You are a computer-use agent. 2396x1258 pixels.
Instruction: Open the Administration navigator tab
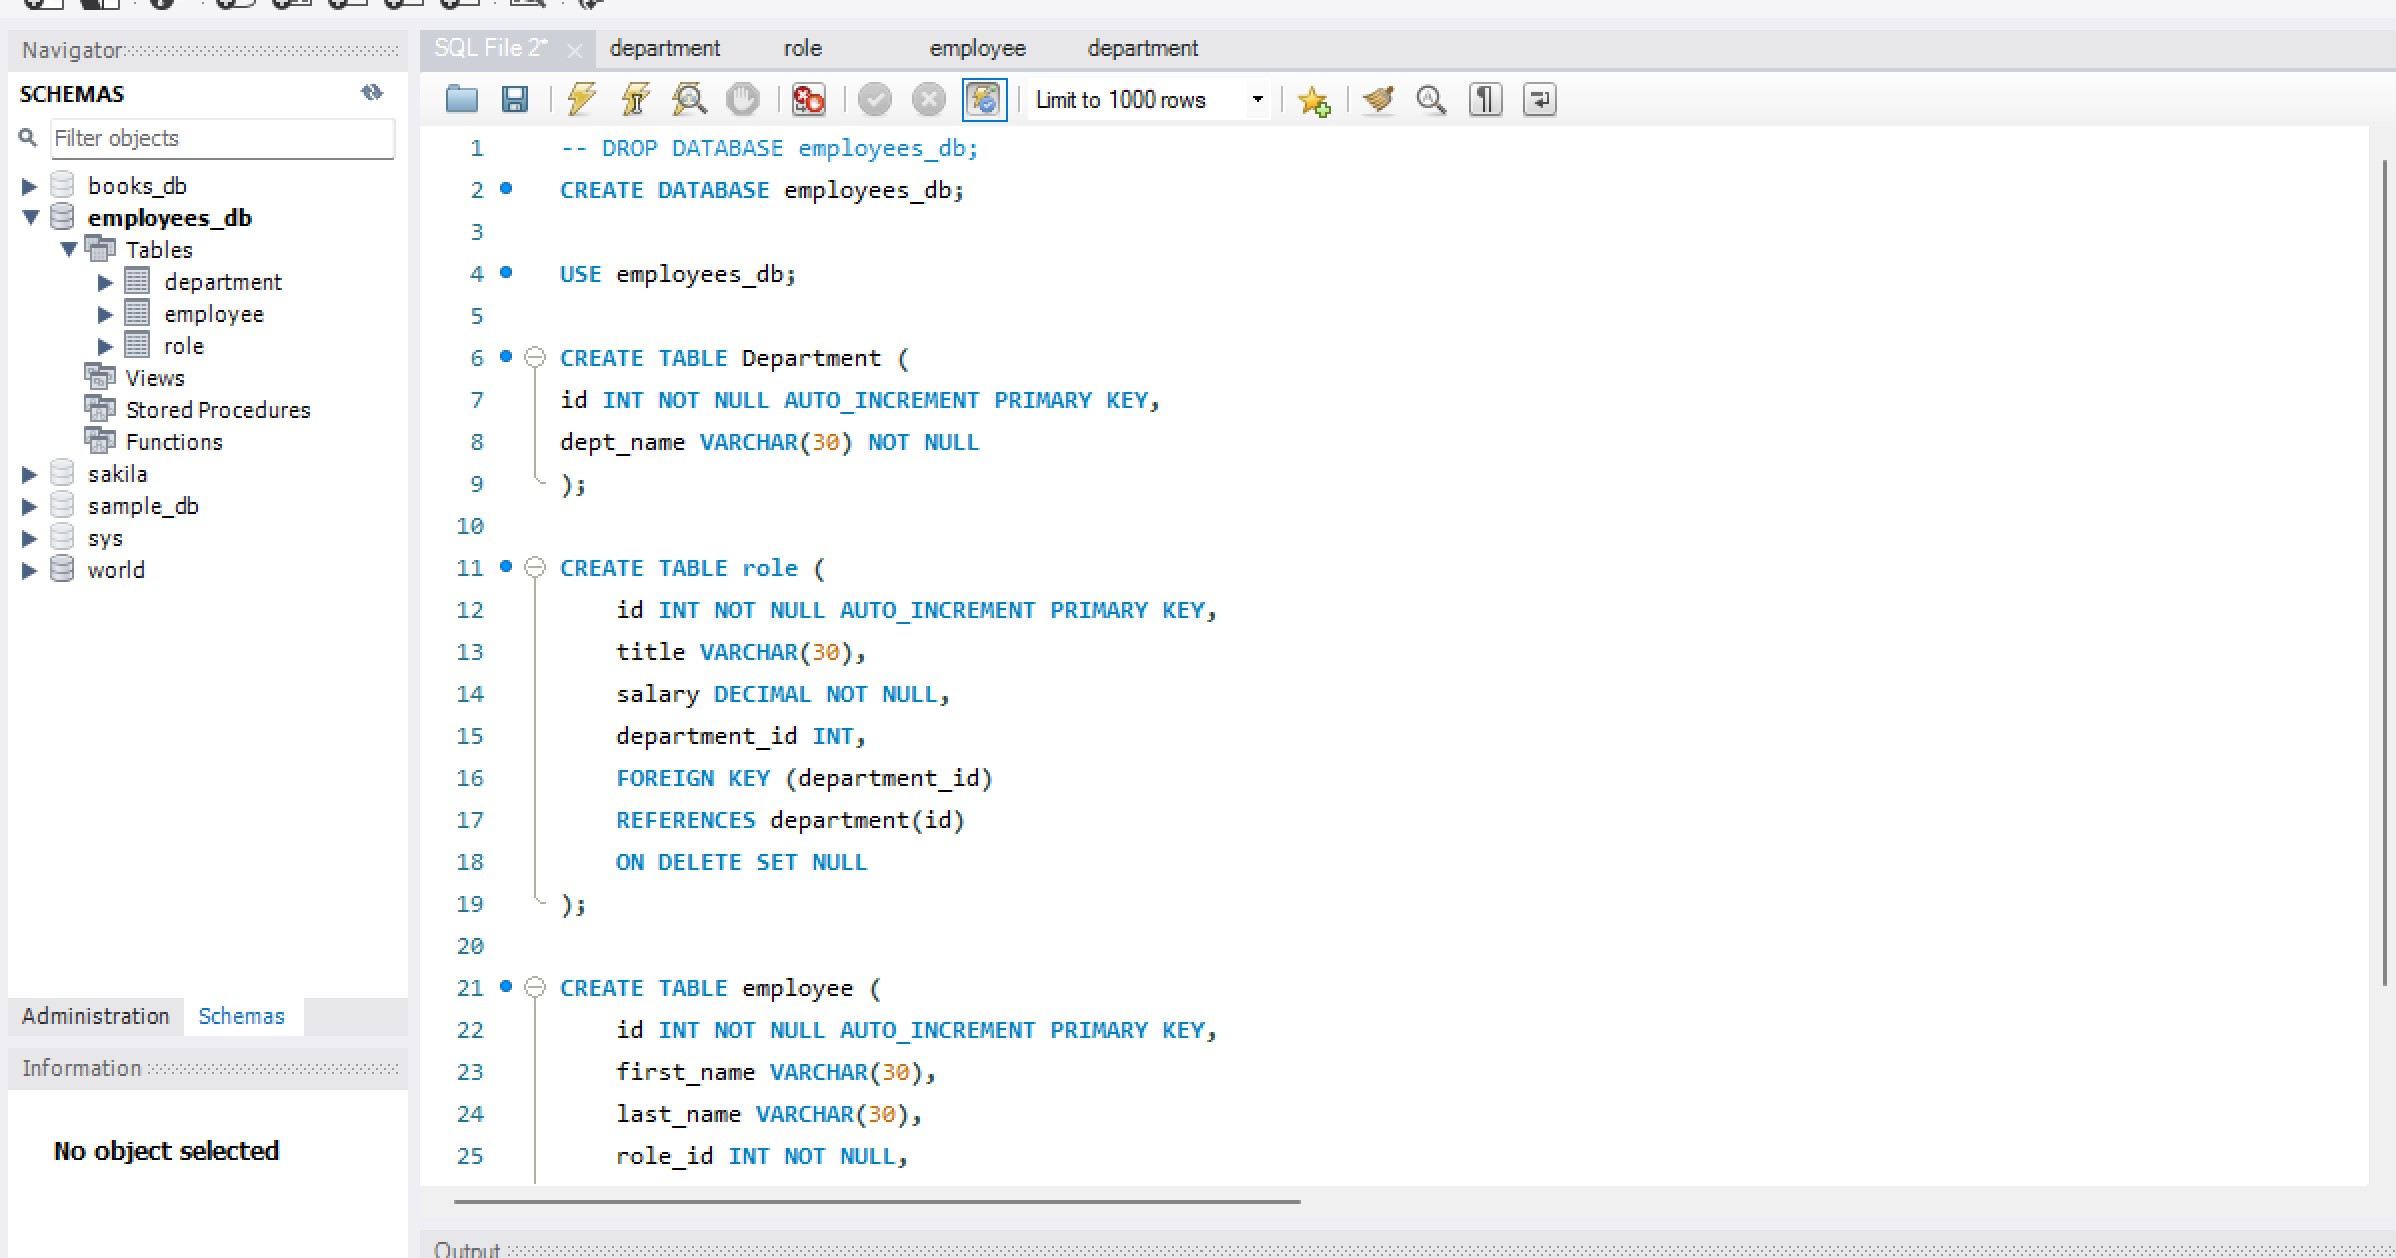[x=96, y=1016]
